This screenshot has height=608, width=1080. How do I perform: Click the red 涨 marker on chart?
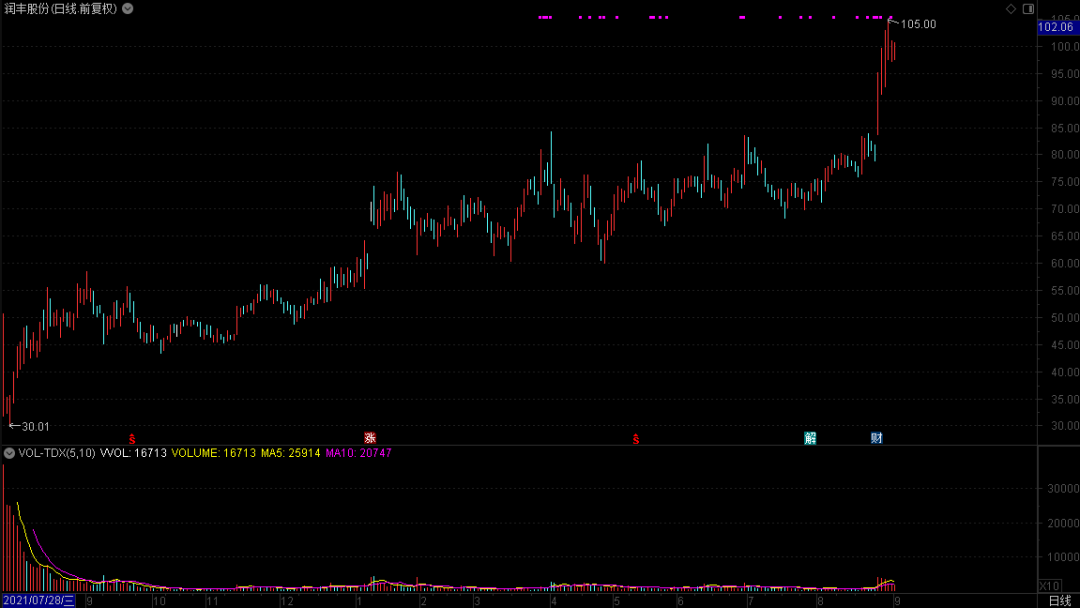pos(370,438)
